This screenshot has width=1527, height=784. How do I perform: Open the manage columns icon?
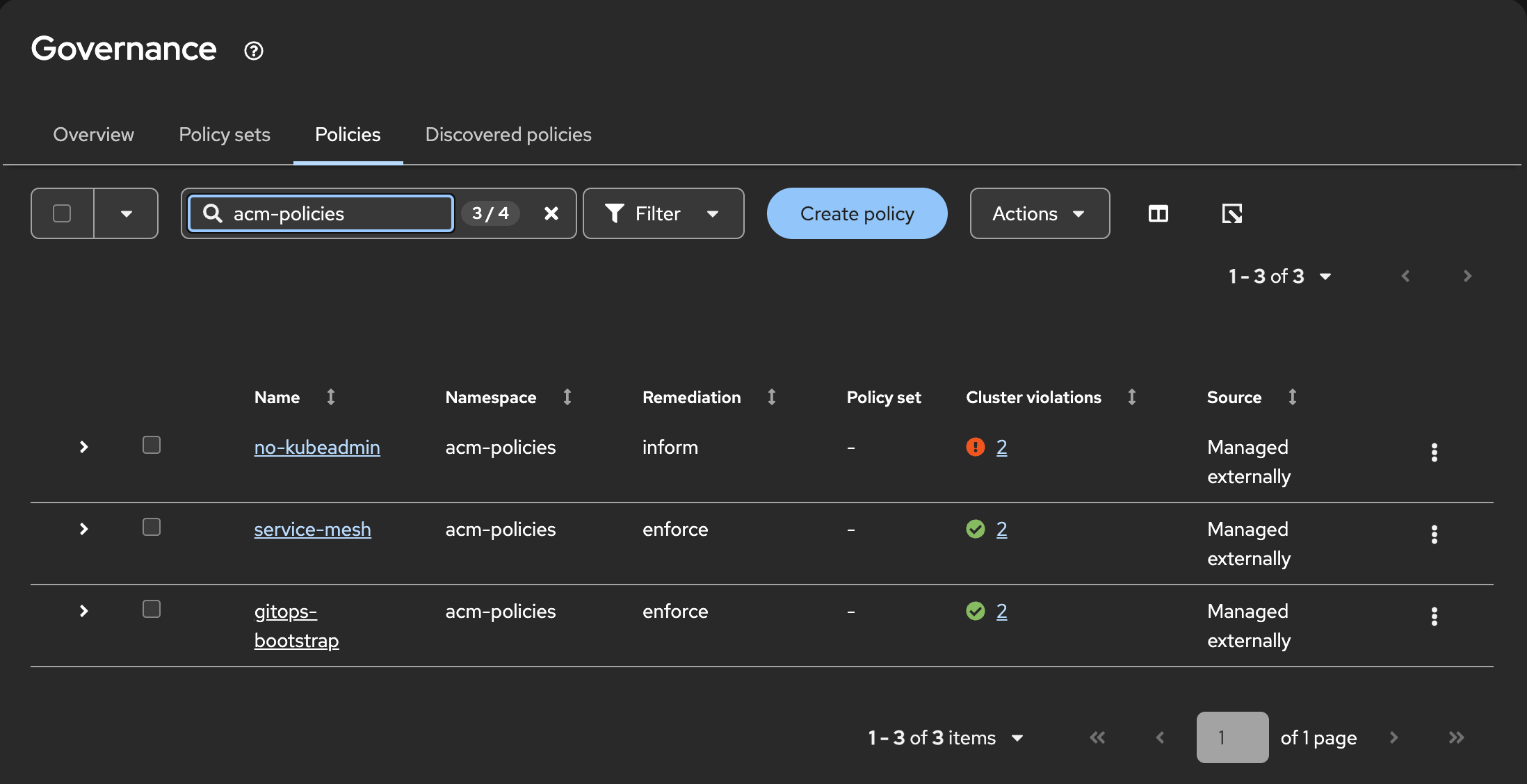[x=1158, y=213]
